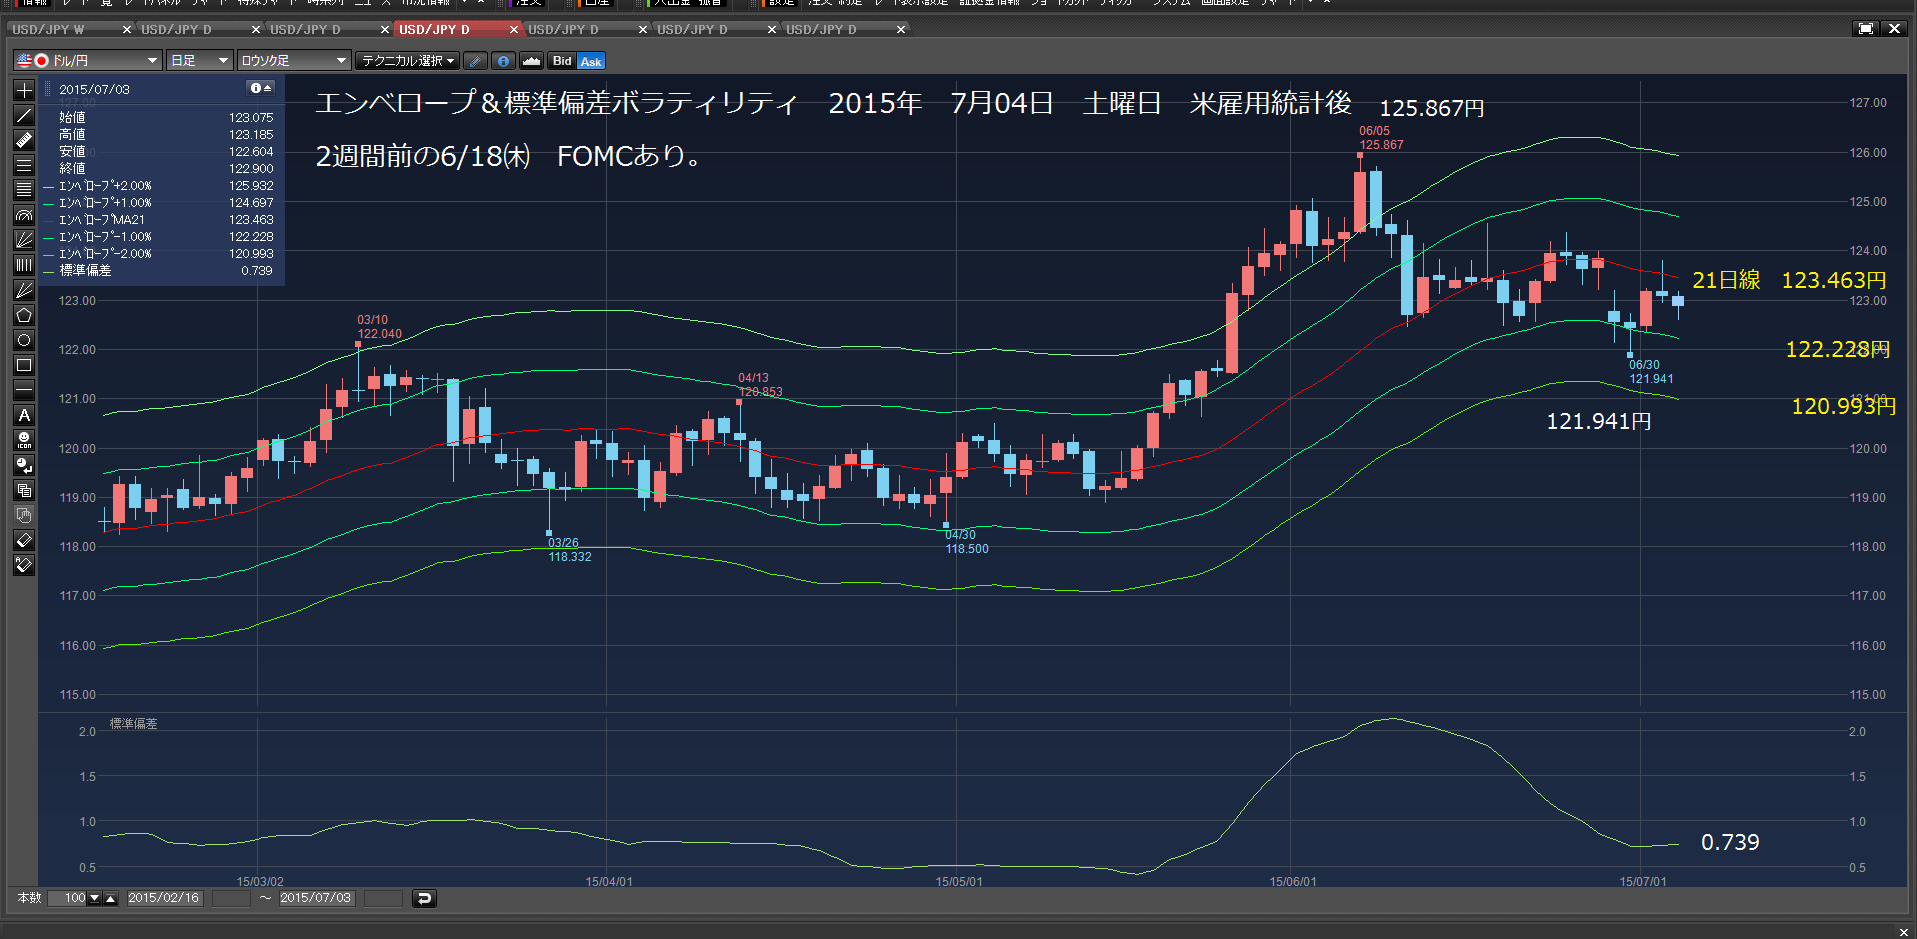
Task: Select the rectangle shape tool
Action: click(24, 365)
